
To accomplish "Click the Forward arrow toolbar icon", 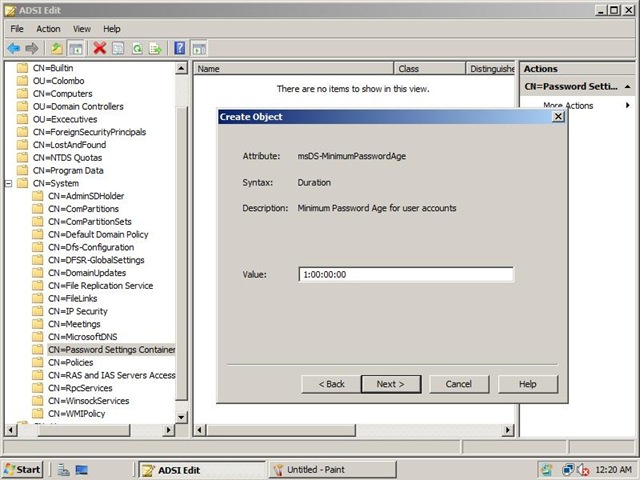I will pos(32,49).
